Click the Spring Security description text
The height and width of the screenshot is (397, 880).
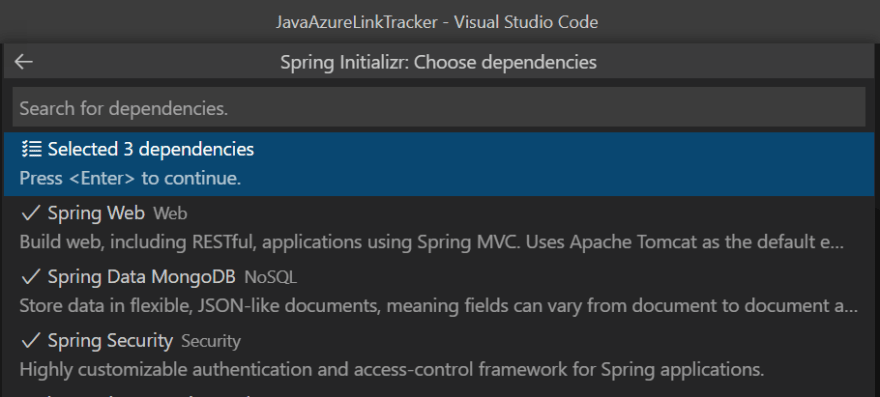coord(392,369)
